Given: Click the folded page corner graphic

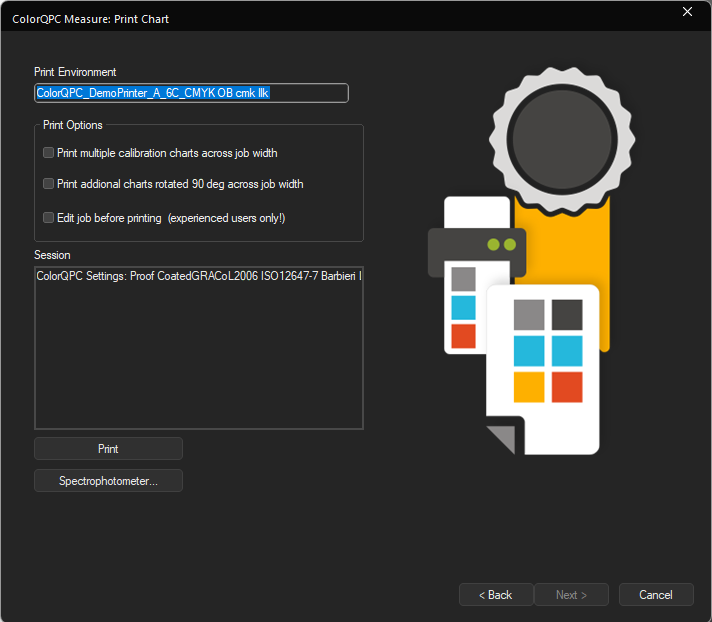Looking at the screenshot, I should (500, 440).
